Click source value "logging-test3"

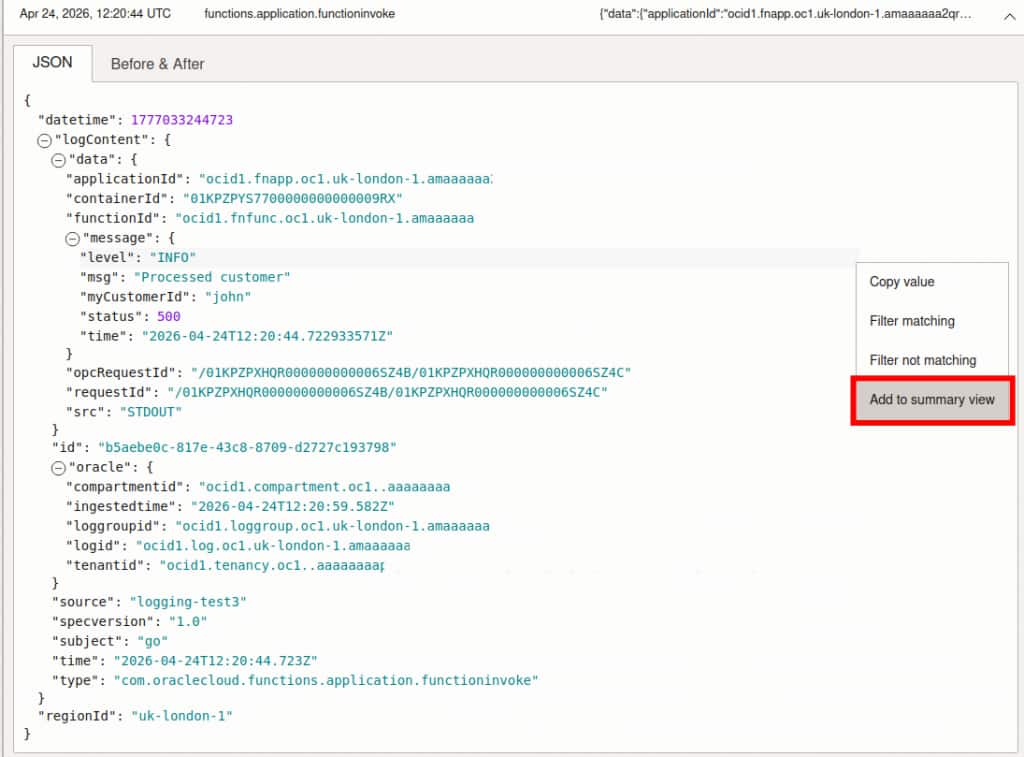click(188, 602)
